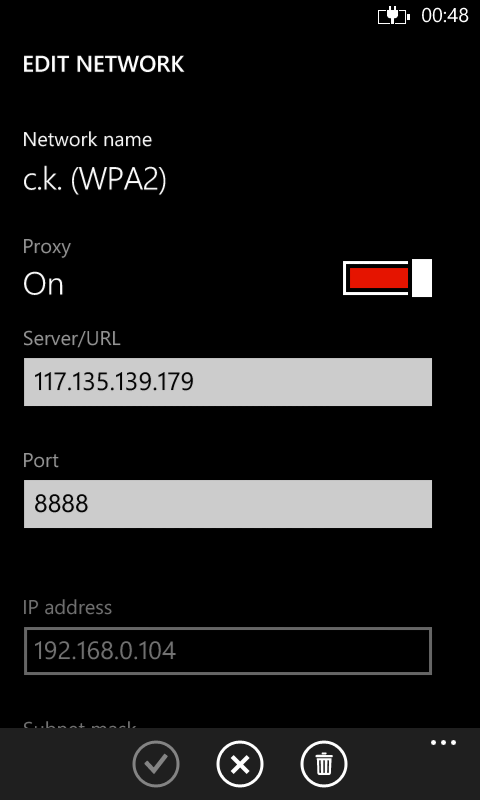Tap the "On" proxy status text
This screenshot has width=480, height=800.
(43, 284)
